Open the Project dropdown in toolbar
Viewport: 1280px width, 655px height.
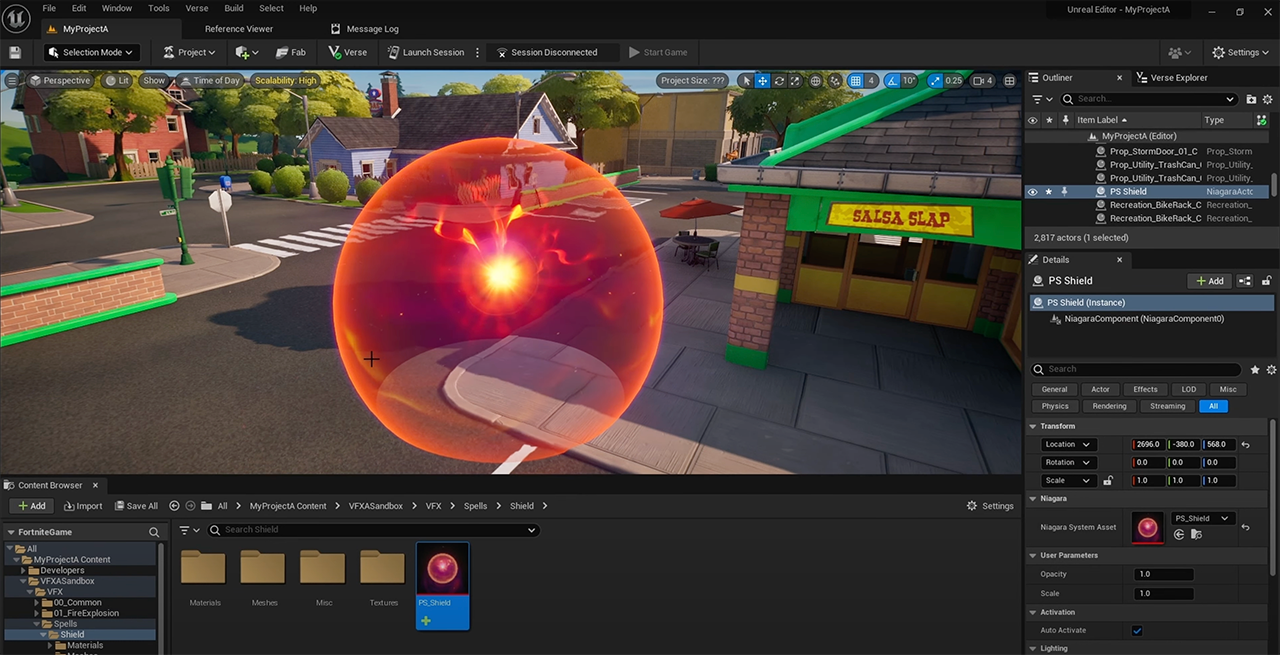190,52
